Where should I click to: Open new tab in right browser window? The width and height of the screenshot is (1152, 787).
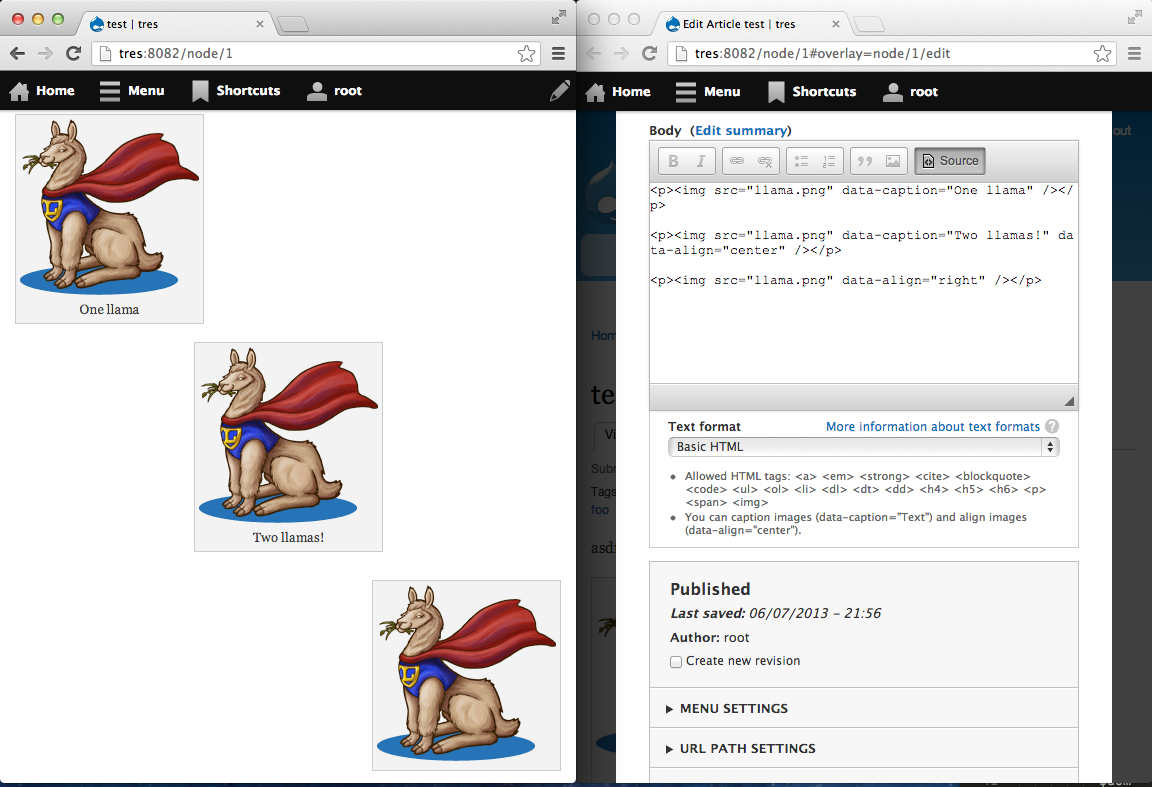[869, 24]
